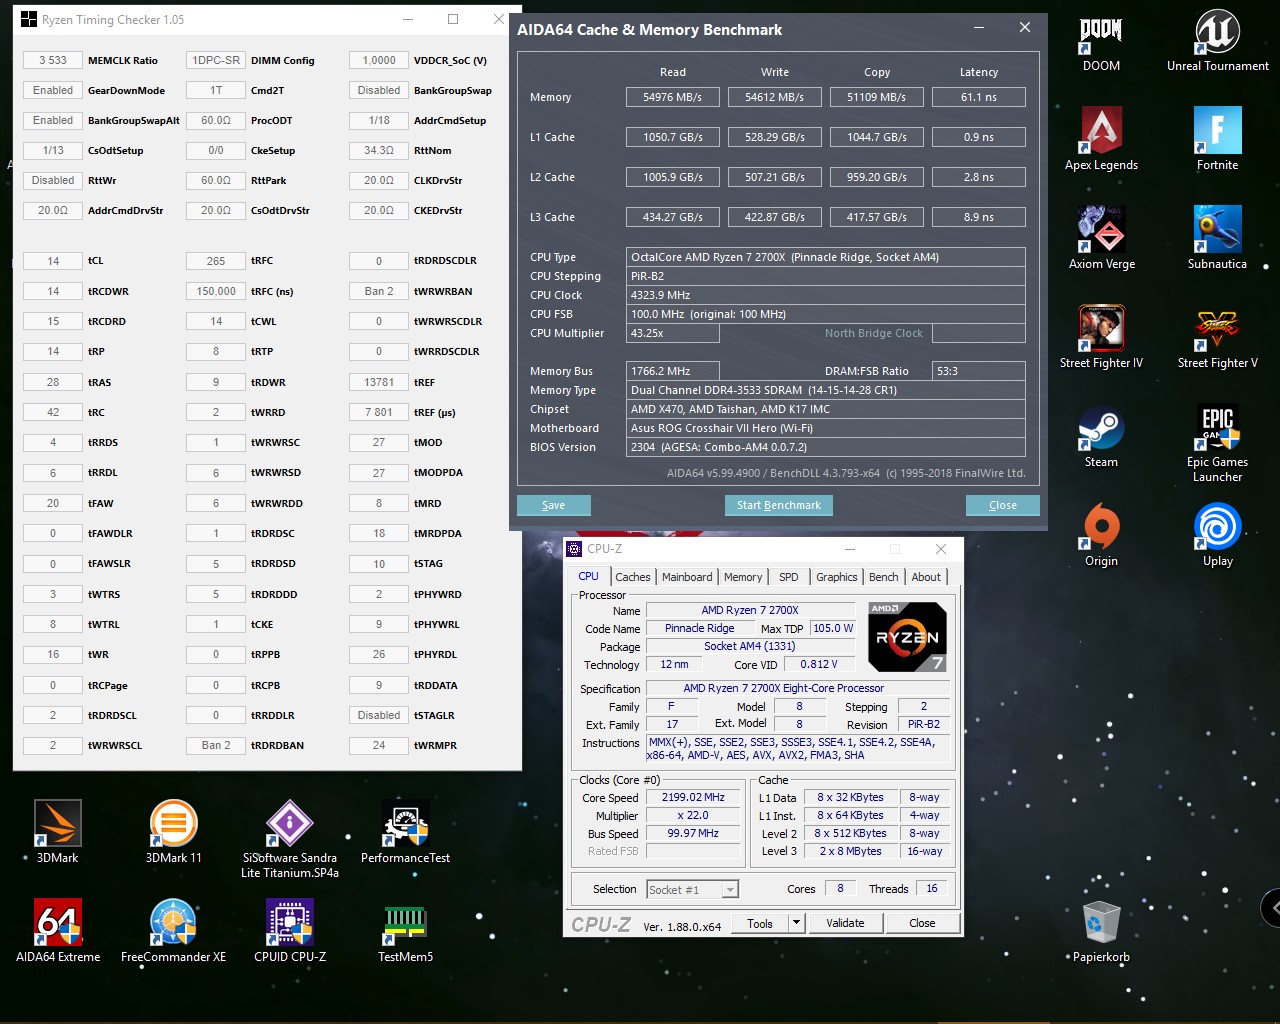The width and height of the screenshot is (1280, 1024).
Task: Open the SPD tab in CPU-Z
Action: 789,577
